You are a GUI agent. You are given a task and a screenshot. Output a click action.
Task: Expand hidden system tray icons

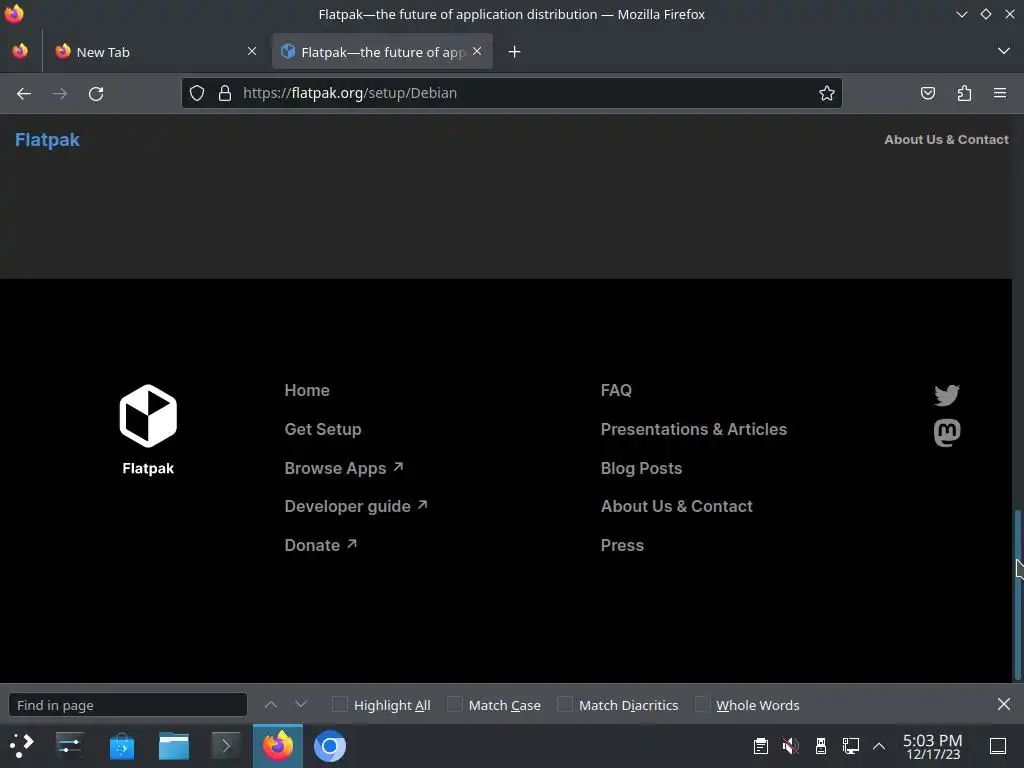coord(879,746)
